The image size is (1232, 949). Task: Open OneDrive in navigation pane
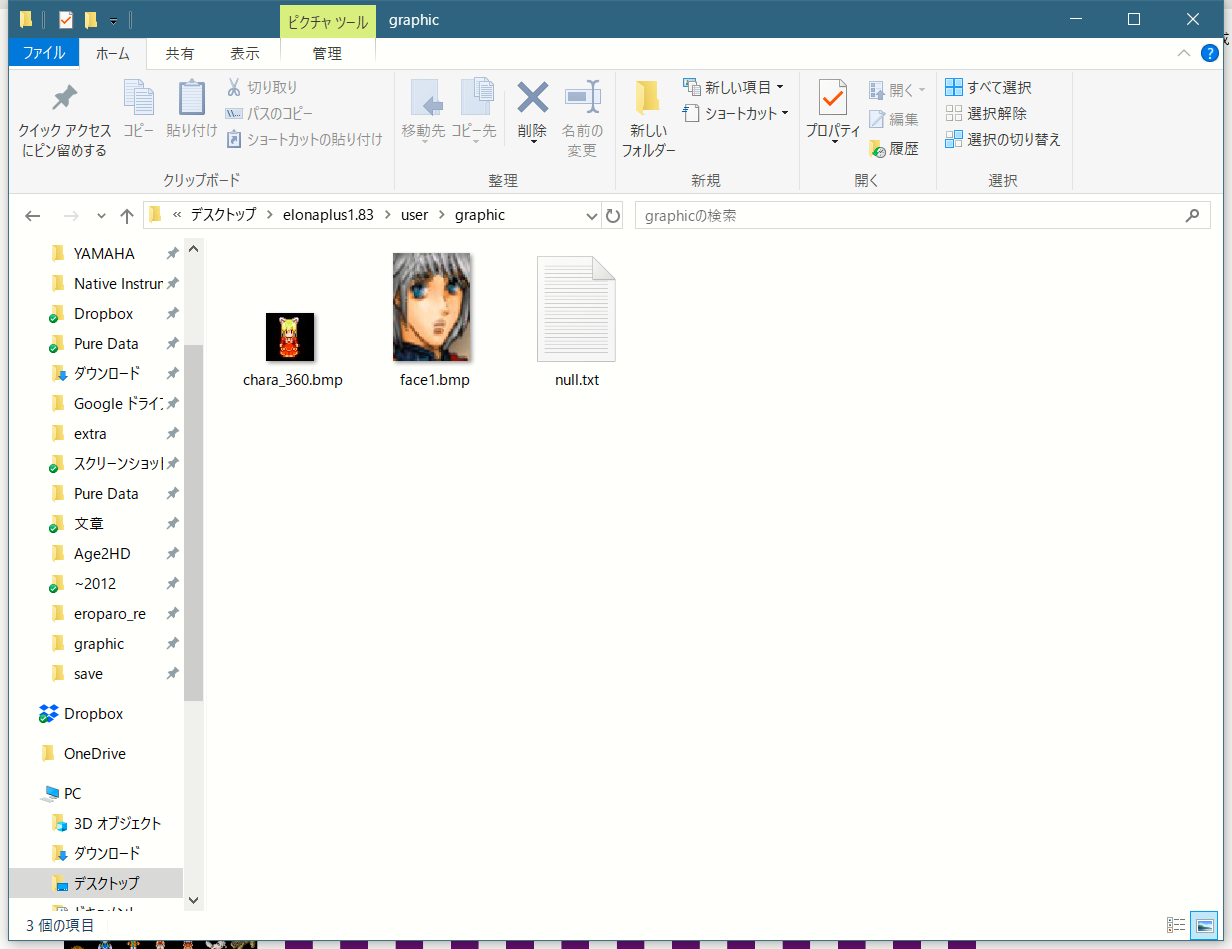94,754
